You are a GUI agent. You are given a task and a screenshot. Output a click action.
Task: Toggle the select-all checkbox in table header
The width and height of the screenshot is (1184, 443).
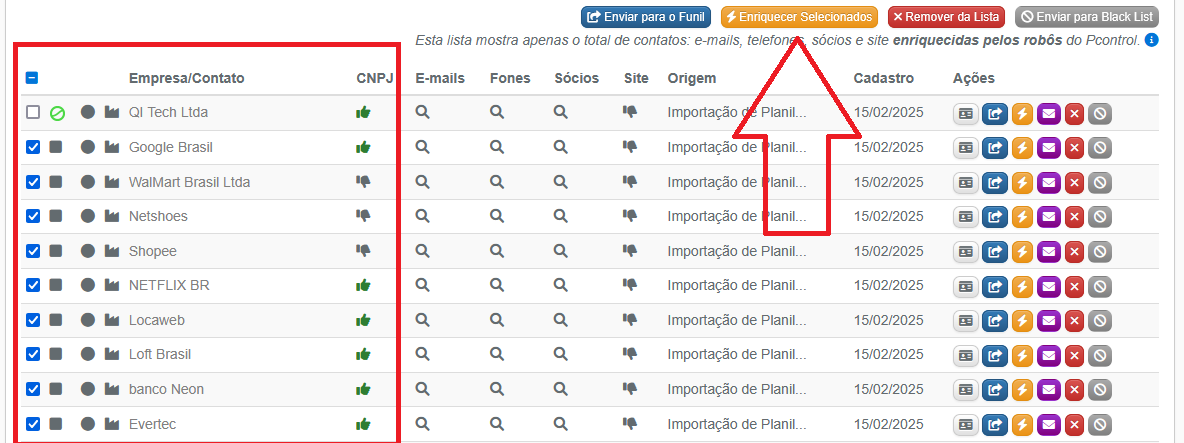(x=32, y=78)
